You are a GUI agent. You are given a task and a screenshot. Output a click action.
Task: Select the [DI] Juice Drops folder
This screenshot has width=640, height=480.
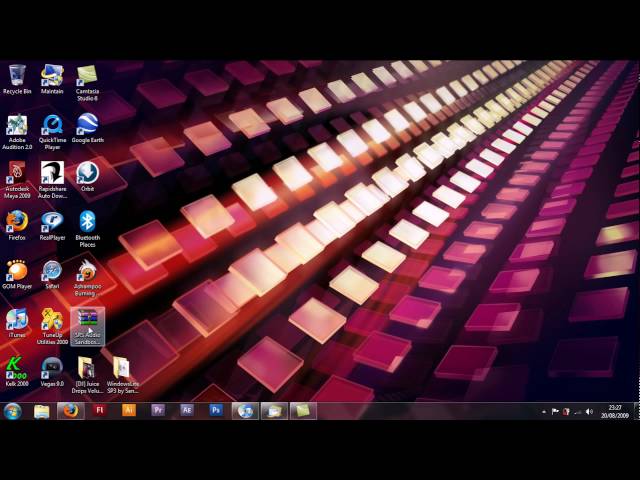[87, 375]
